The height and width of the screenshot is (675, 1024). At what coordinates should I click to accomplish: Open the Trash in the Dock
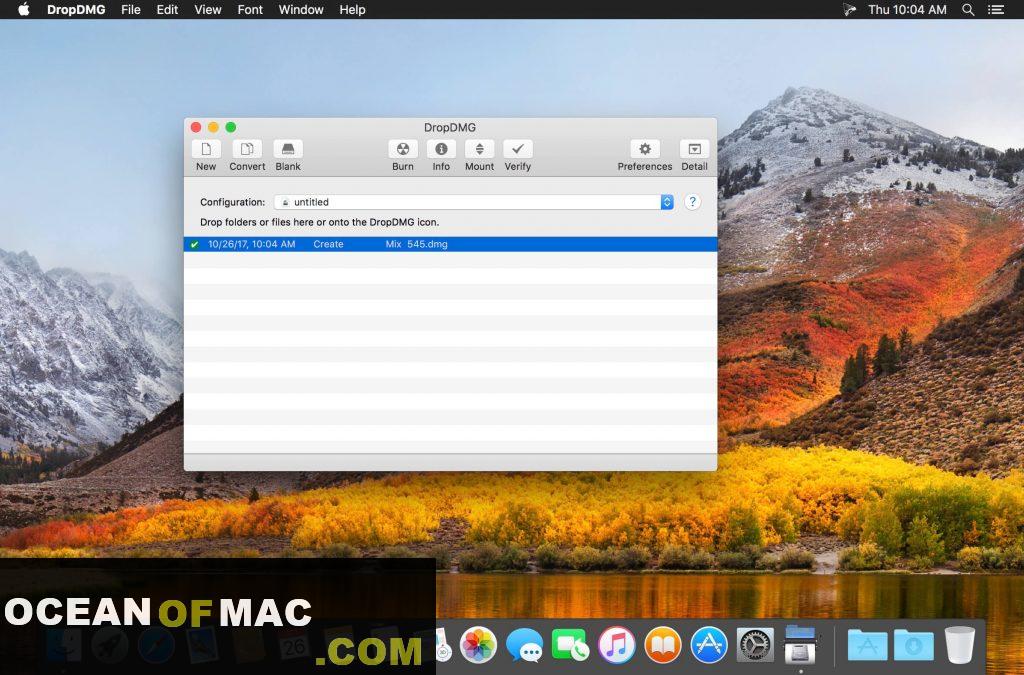pyautogui.click(x=959, y=644)
